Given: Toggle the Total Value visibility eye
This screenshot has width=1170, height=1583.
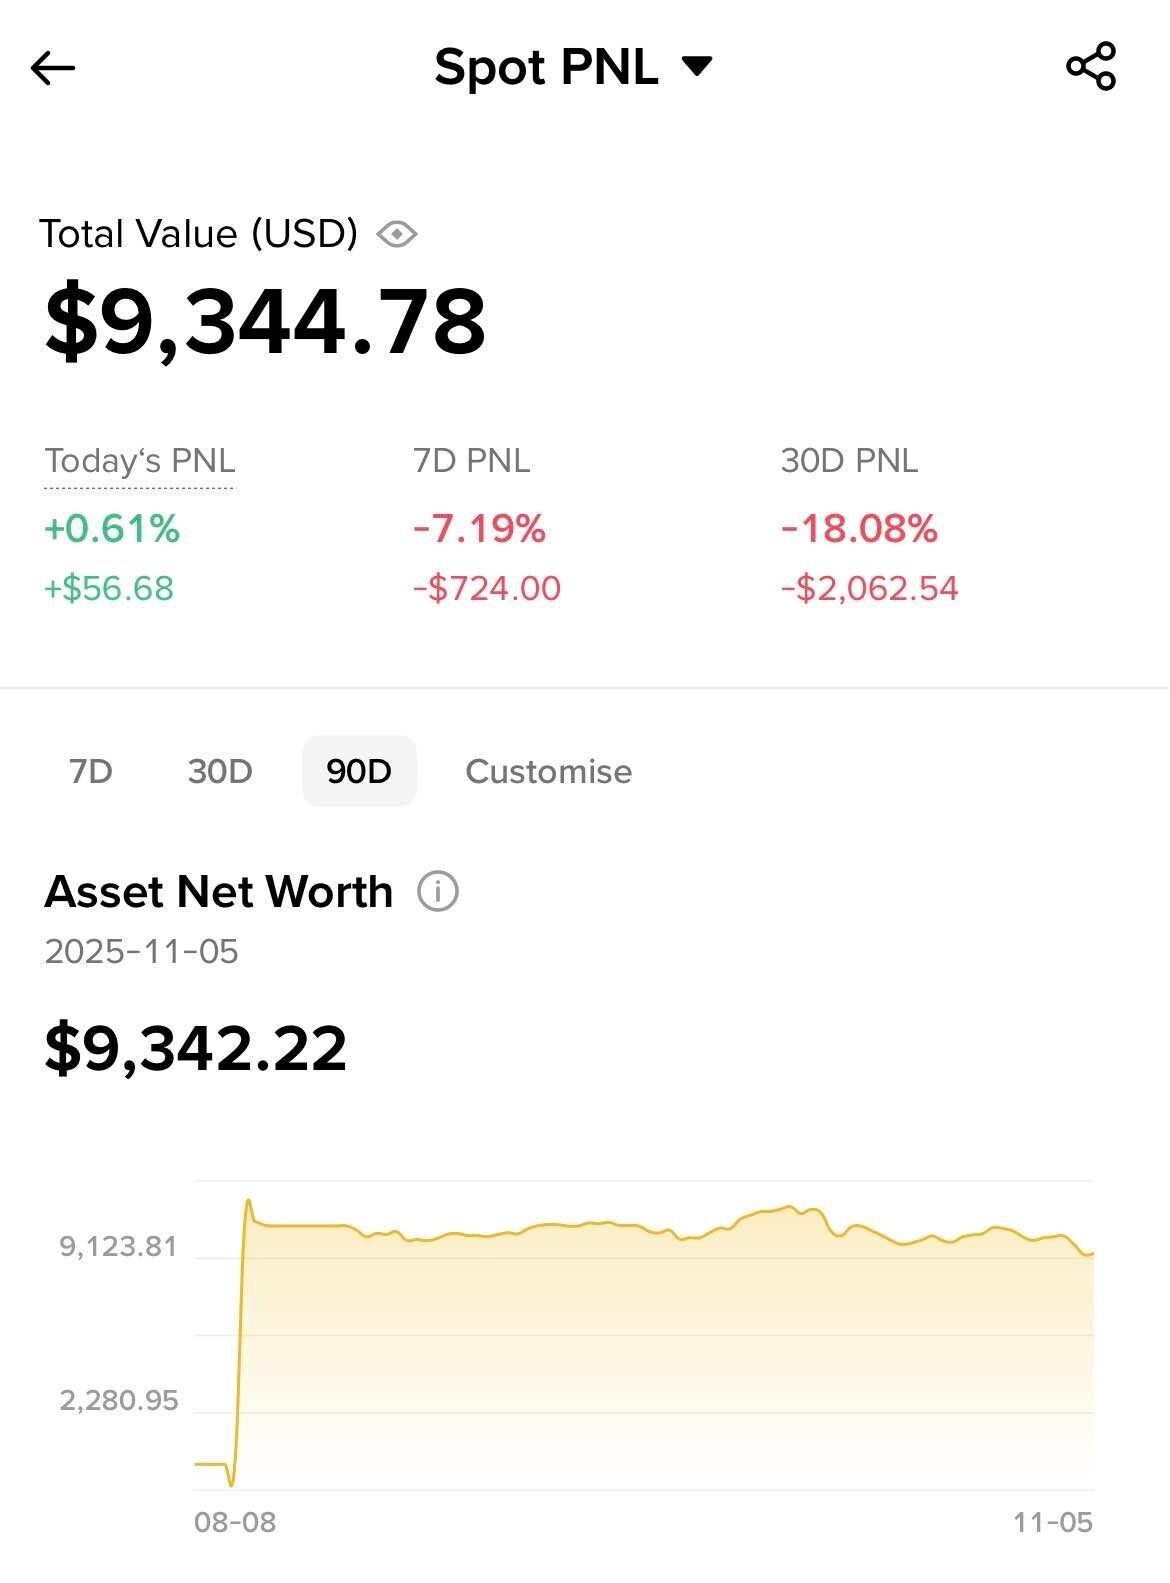Looking at the screenshot, I should click(x=397, y=234).
